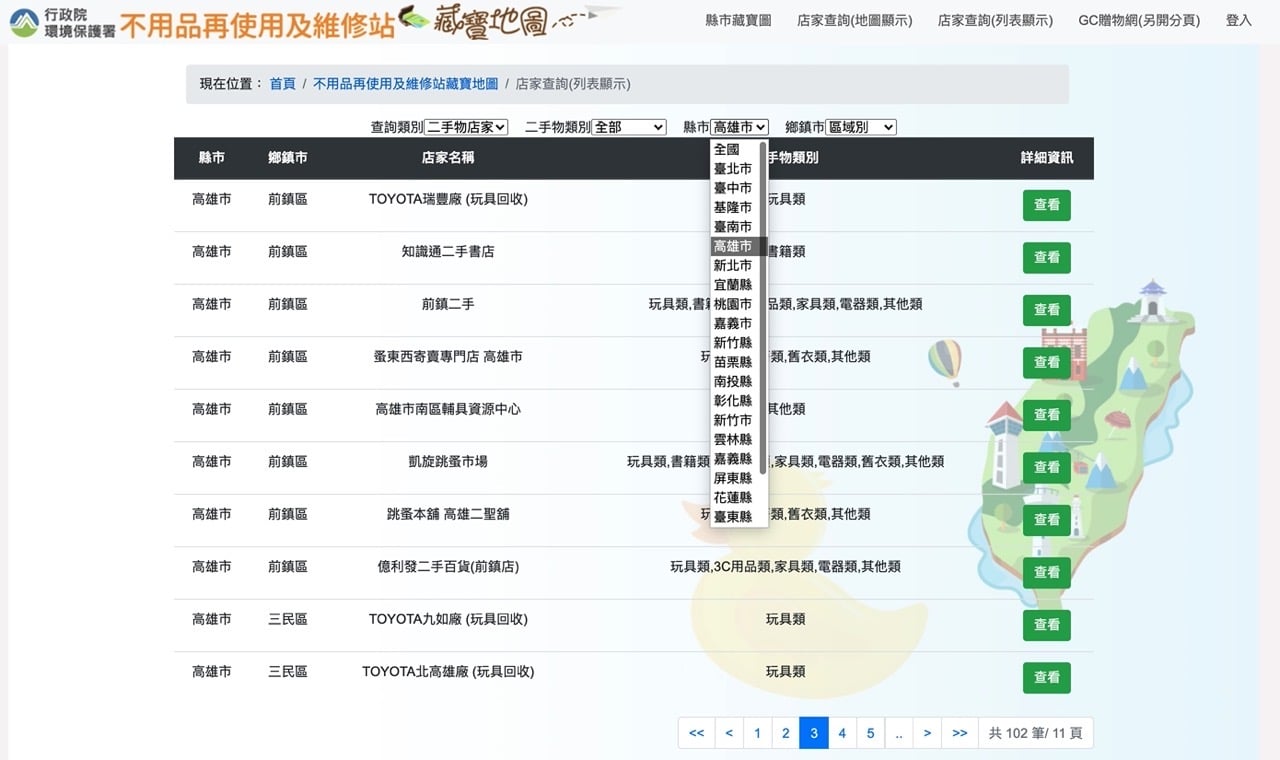The height and width of the screenshot is (760, 1280).
Task: Open 店家查詢(列表顯示) menu item
Action: 995,20
